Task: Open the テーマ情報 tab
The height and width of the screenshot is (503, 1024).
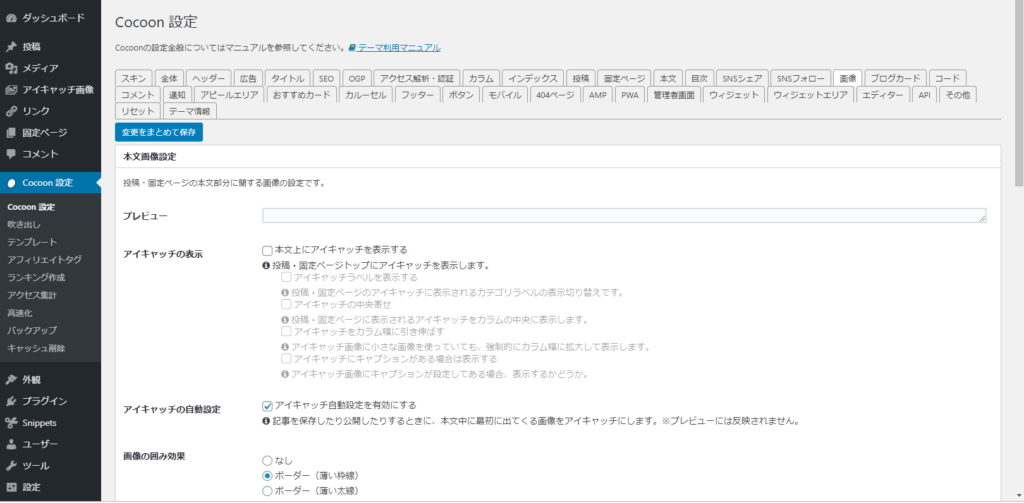Action: point(189,111)
